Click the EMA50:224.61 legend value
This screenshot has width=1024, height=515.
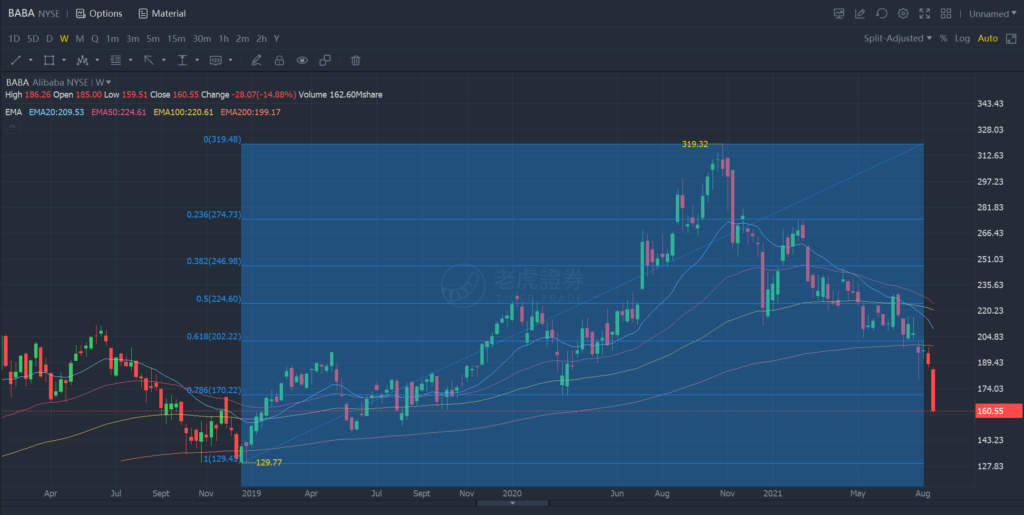pyautogui.click(x=118, y=112)
